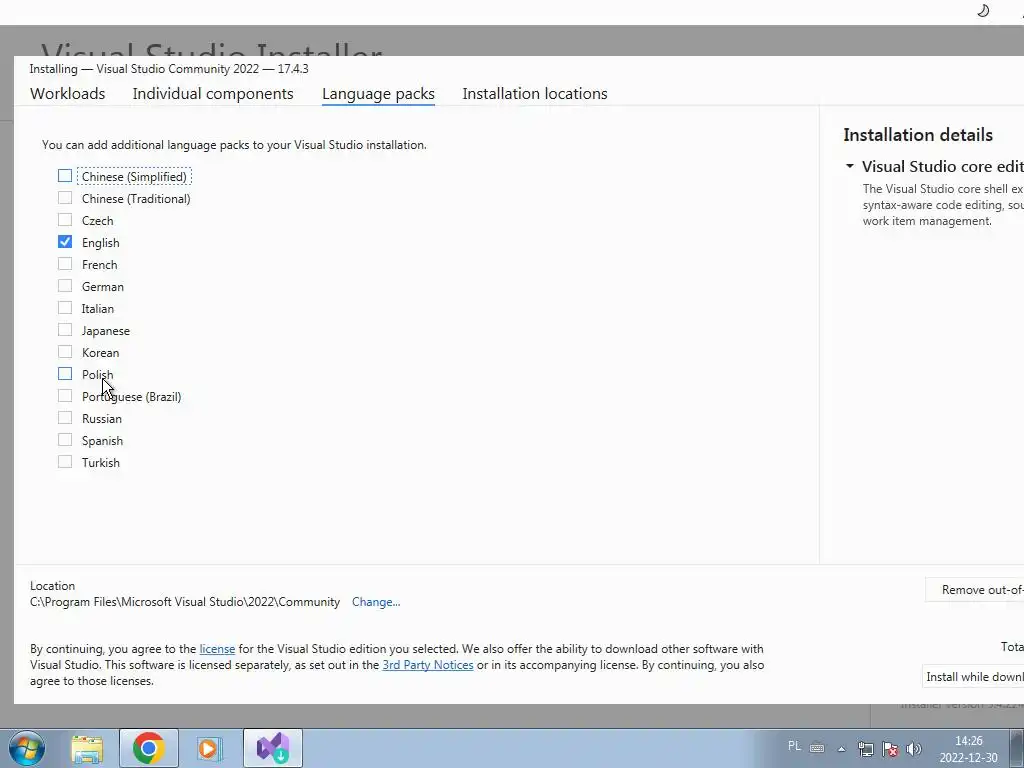Check the Korean language pack

tap(65, 352)
